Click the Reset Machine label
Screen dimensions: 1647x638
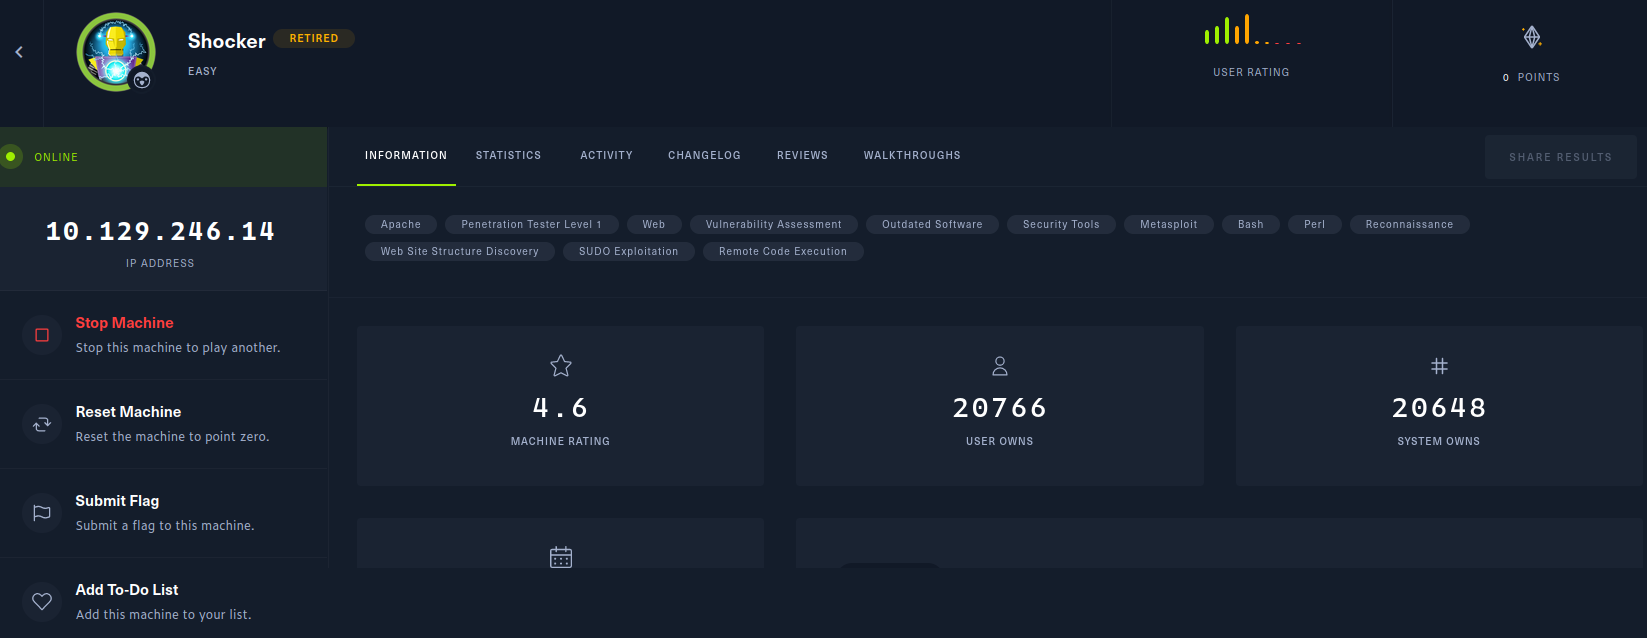(128, 412)
